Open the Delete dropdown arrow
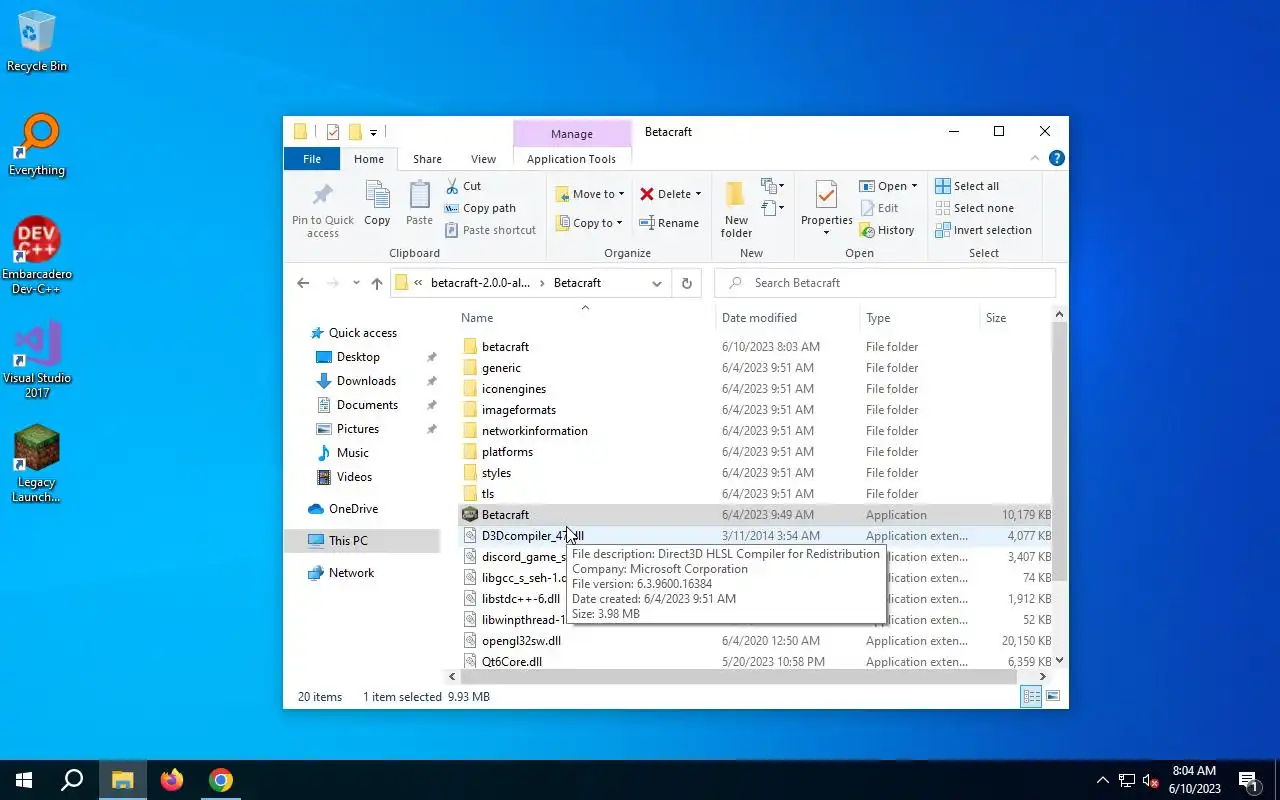The height and width of the screenshot is (800, 1280). [698, 194]
